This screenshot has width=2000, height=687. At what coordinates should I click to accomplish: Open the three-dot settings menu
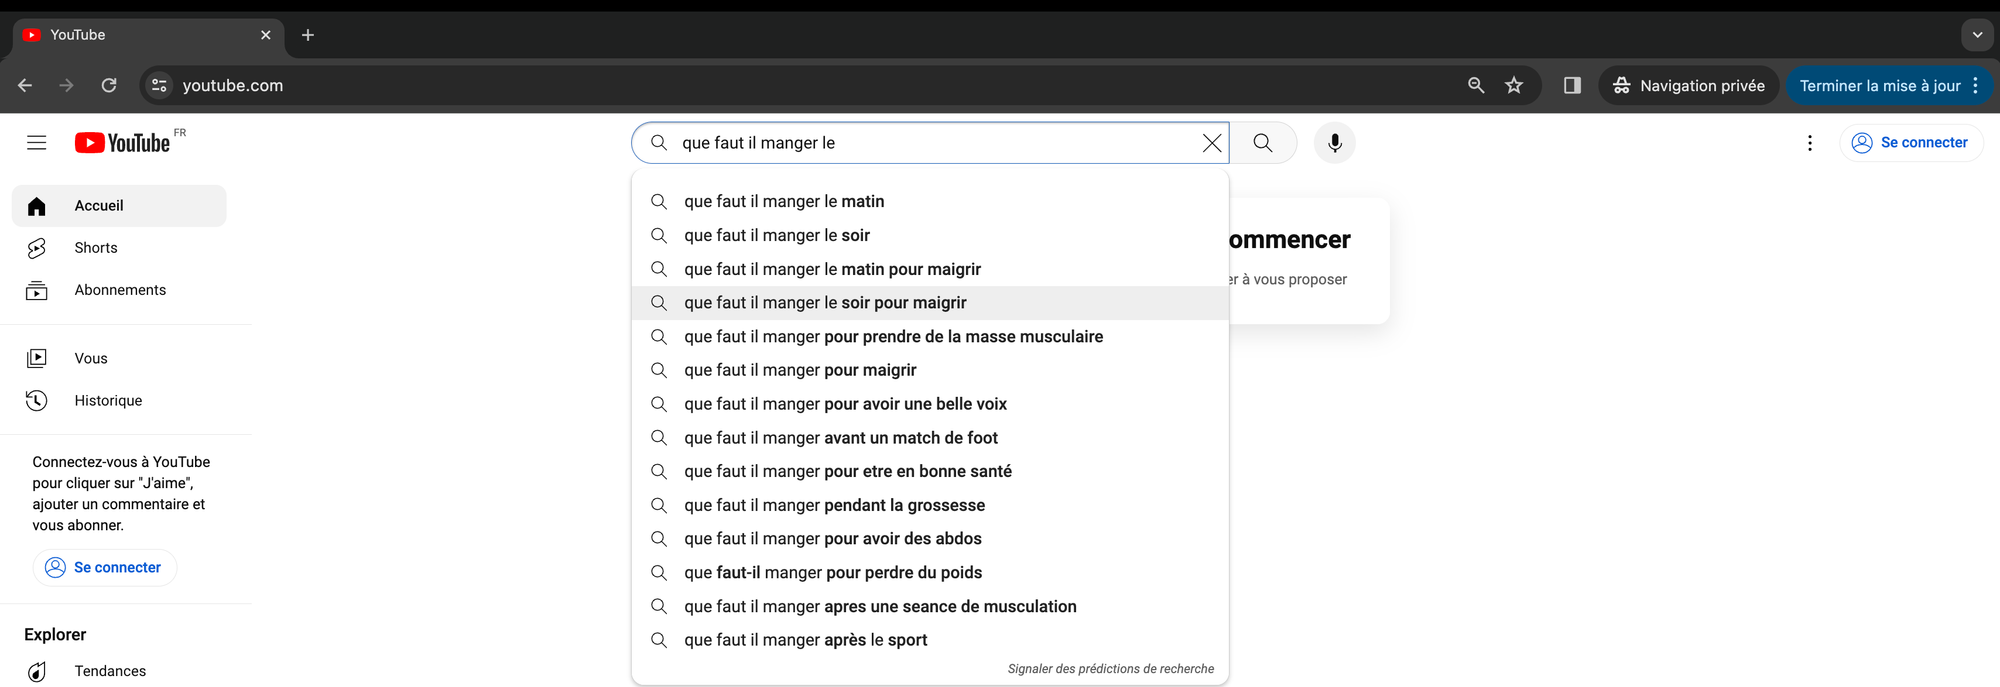coord(1809,143)
